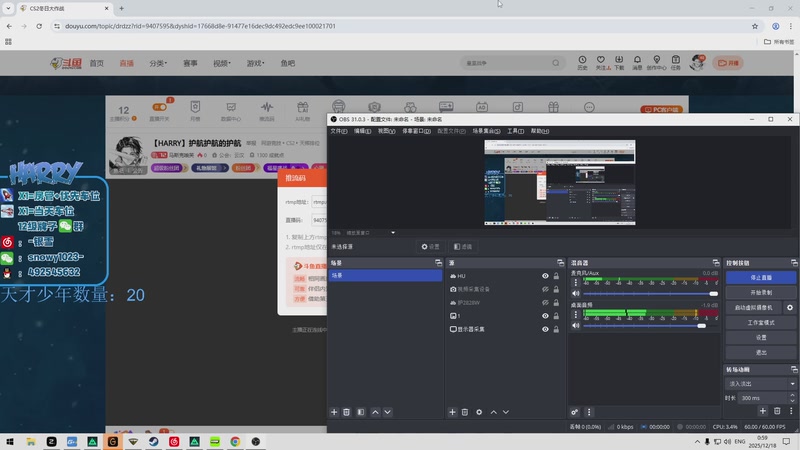Remove selected source with trash icon
Viewport: 800px width, 450px height.
coord(465,412)
